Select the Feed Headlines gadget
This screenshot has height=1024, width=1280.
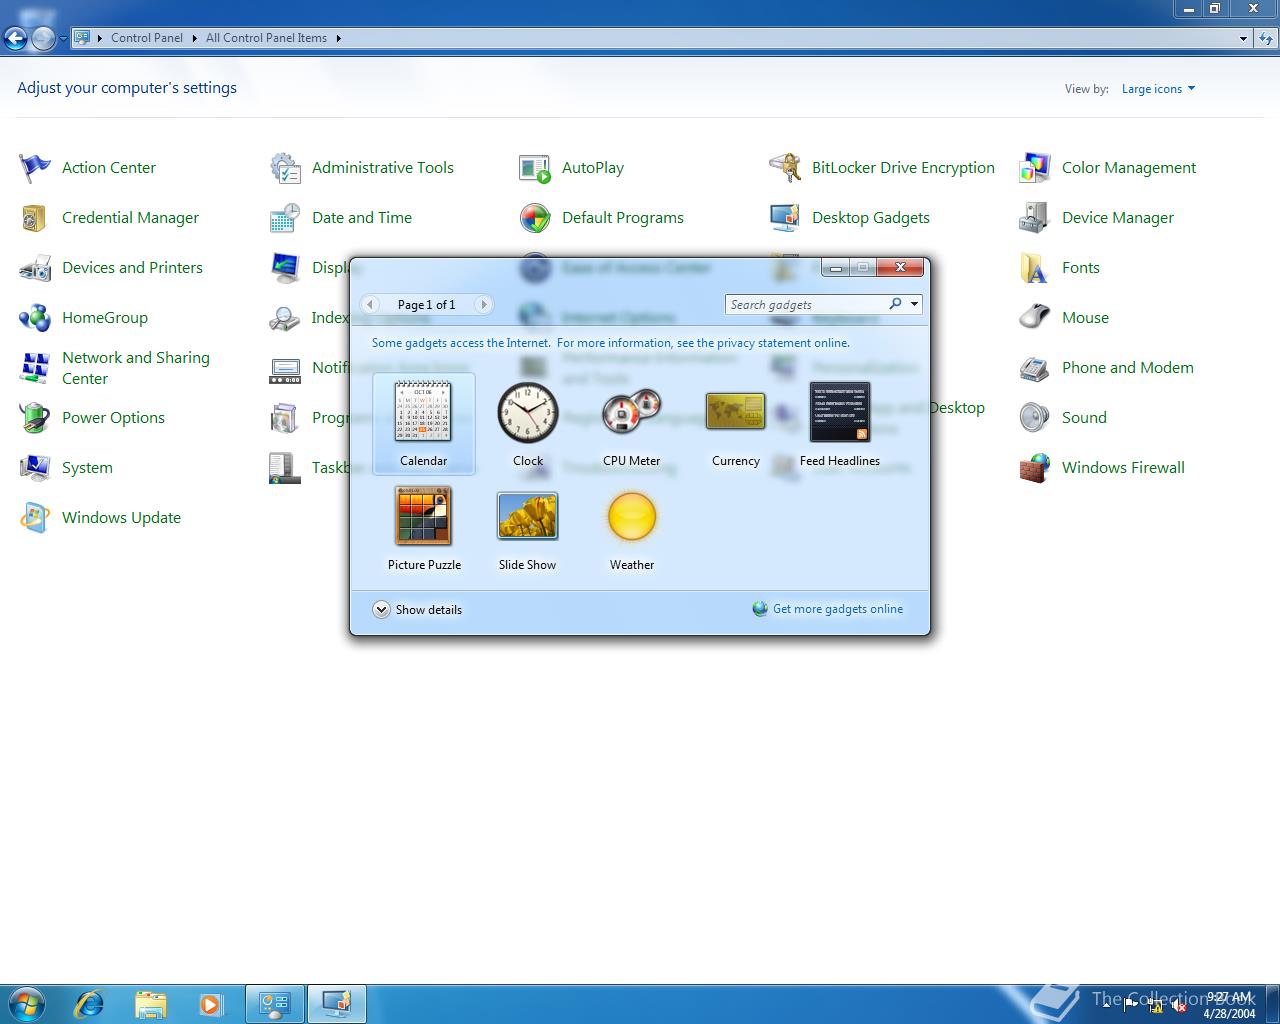click(x=839, y=412)
